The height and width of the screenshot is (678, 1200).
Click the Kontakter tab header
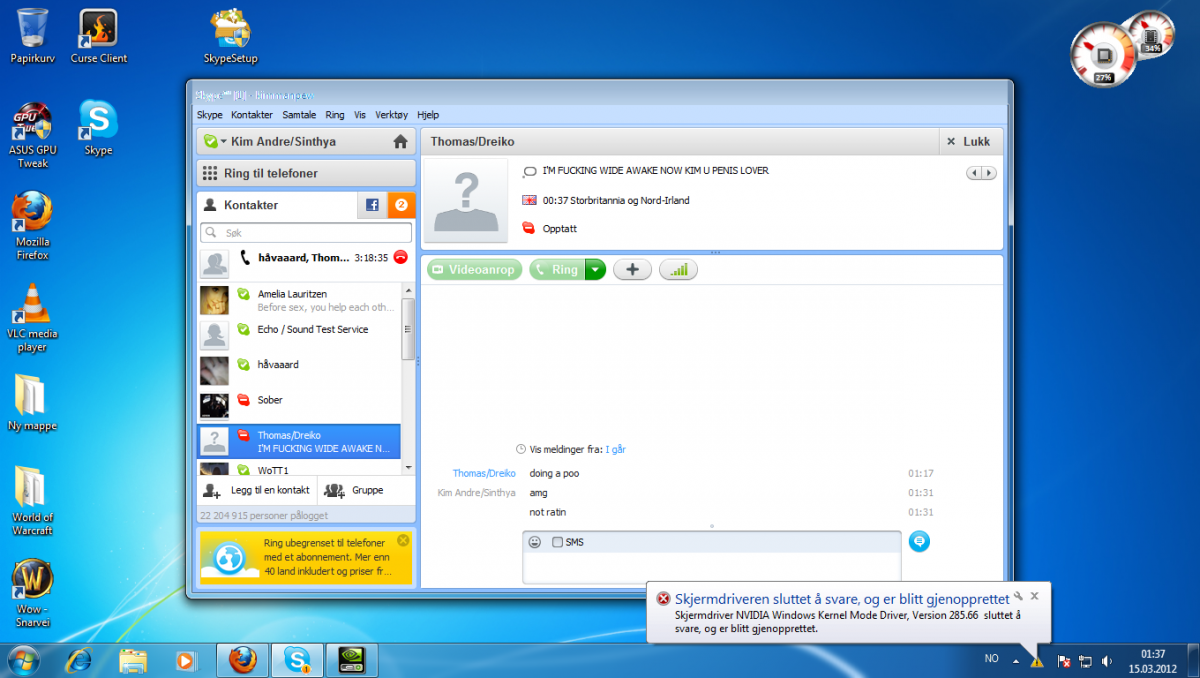(277, 205)
